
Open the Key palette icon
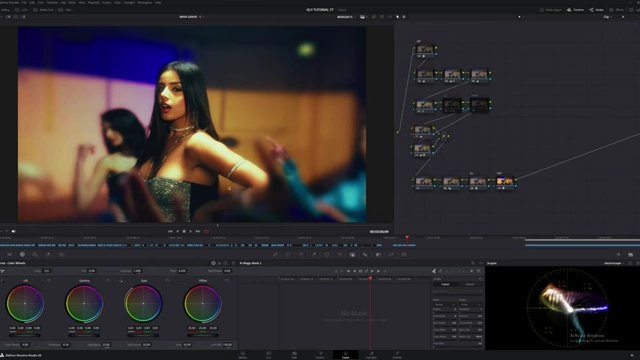tap(378, 254)
